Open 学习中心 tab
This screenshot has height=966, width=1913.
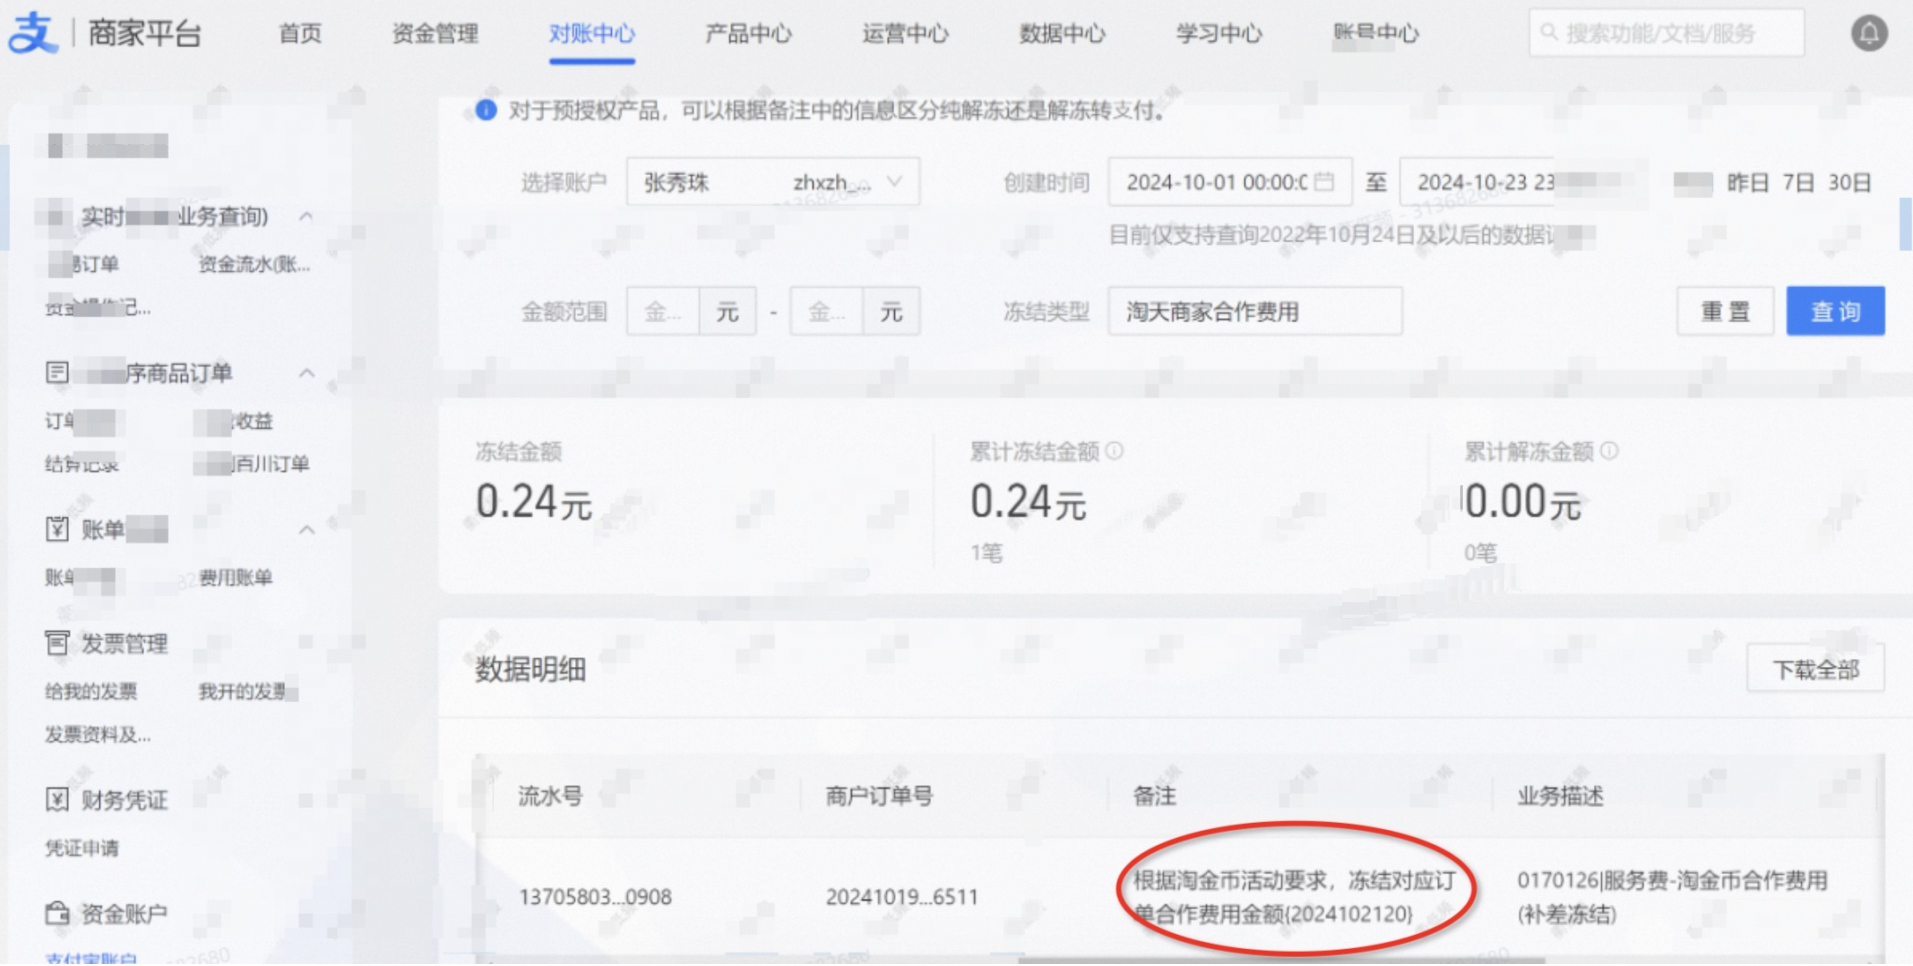click(x=1219, y=34)
